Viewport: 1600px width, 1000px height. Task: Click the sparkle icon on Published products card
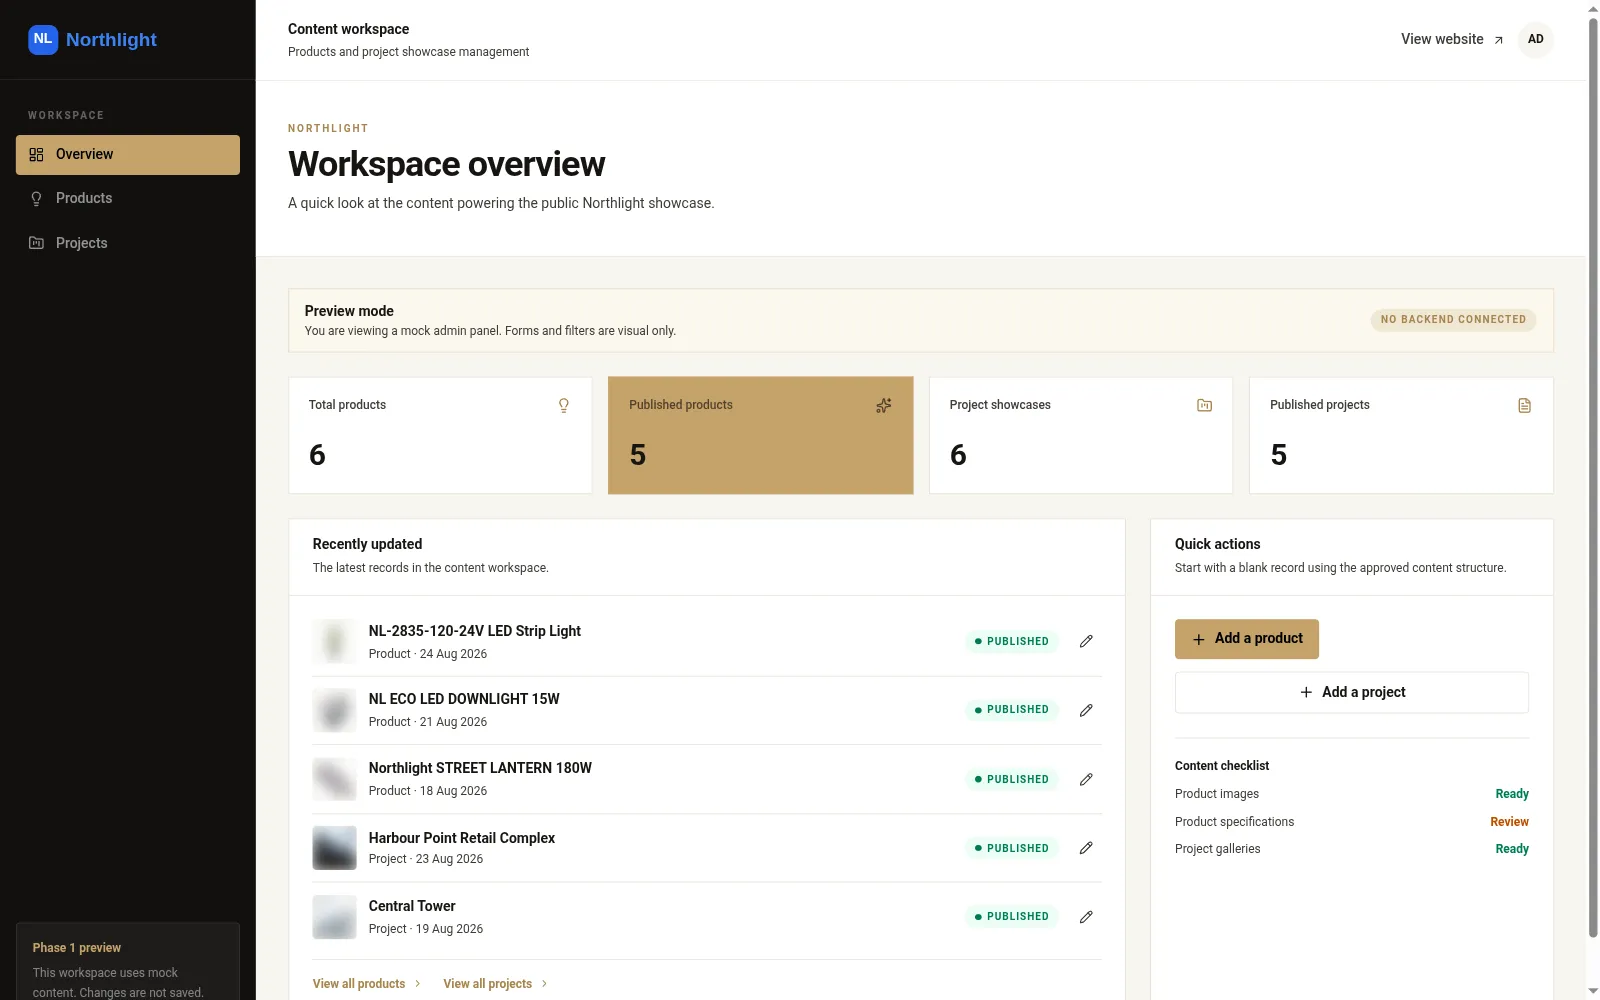click(x=884, y=405)
